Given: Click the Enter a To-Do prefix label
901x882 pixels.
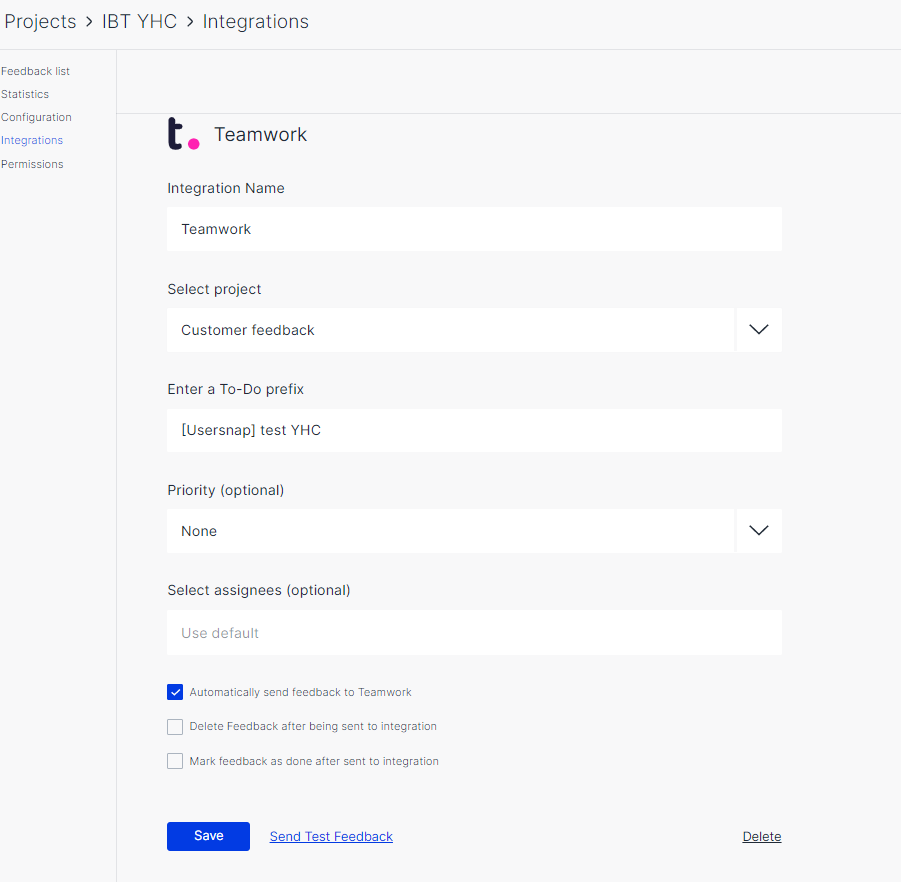Looking at the screenshot, I should 236,390.
